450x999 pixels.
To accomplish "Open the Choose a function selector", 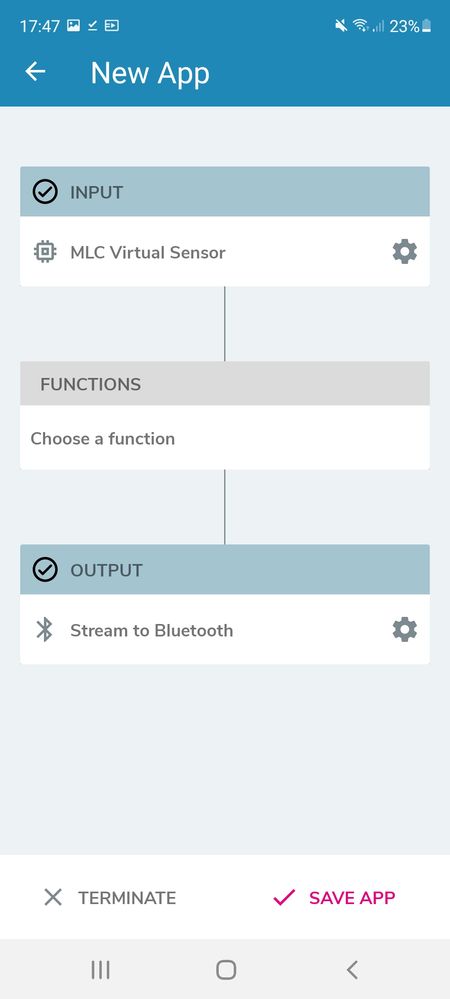I will 224,438.
